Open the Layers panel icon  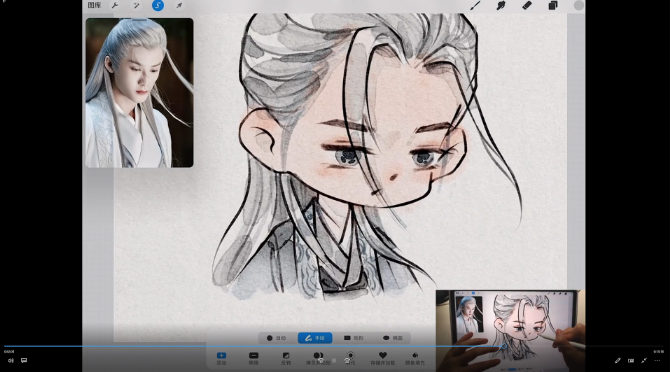[x=553, y=6]
